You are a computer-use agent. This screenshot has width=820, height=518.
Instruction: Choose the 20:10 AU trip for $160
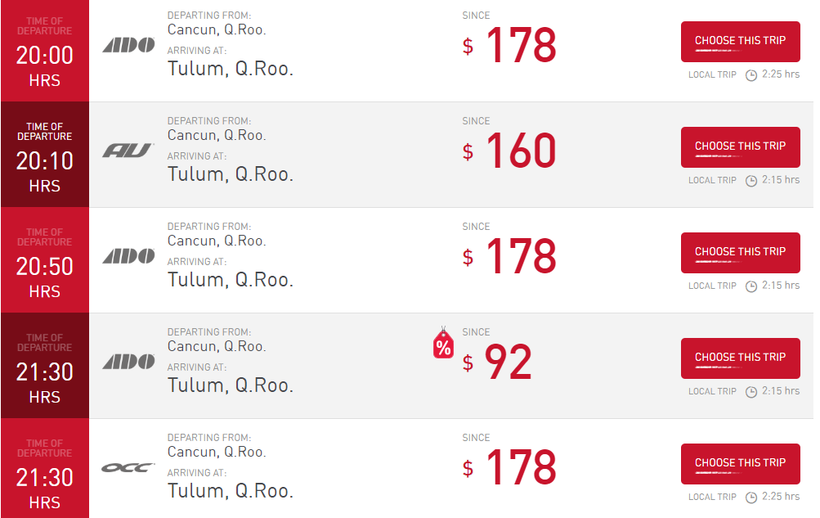point(740,147)
